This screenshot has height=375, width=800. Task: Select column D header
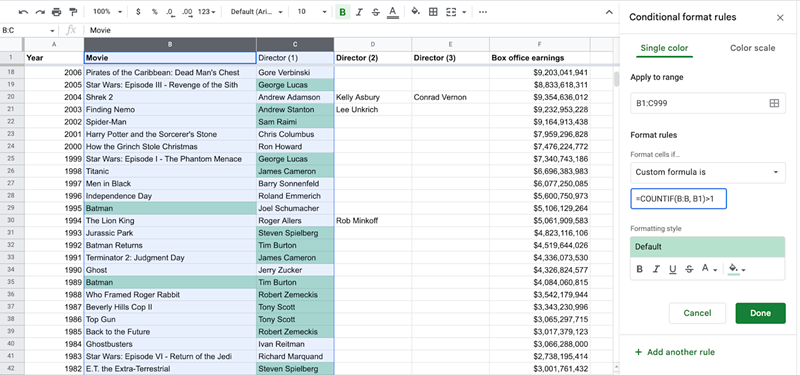[373, 44]
